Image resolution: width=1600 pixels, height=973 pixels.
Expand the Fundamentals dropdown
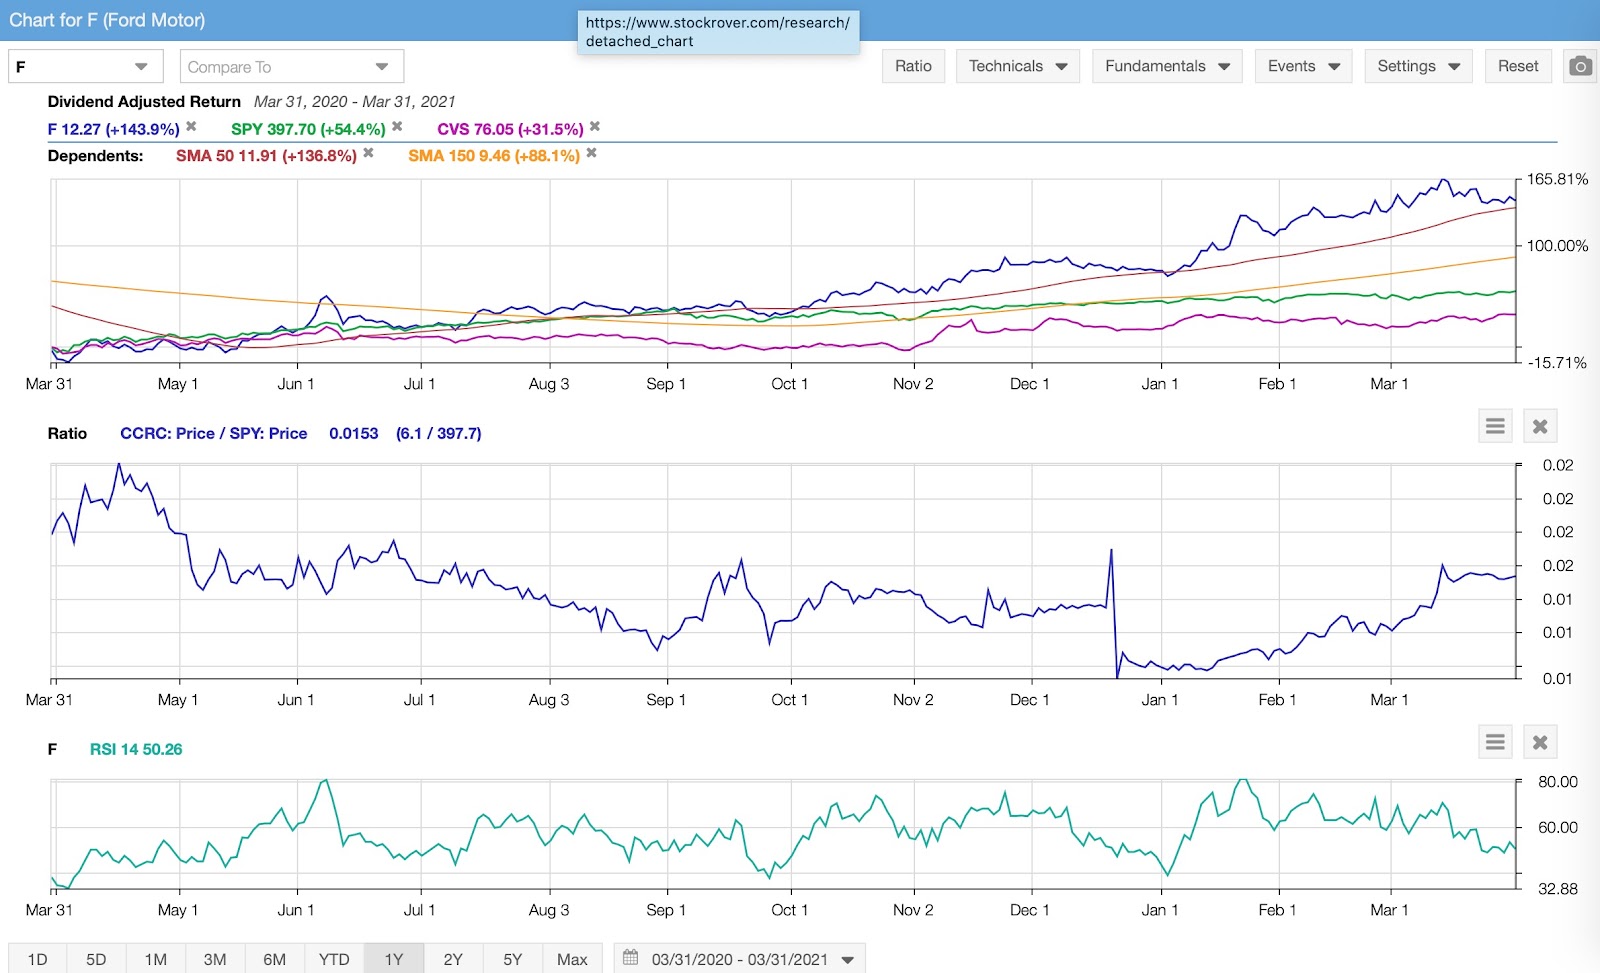tap(1166, 66)
